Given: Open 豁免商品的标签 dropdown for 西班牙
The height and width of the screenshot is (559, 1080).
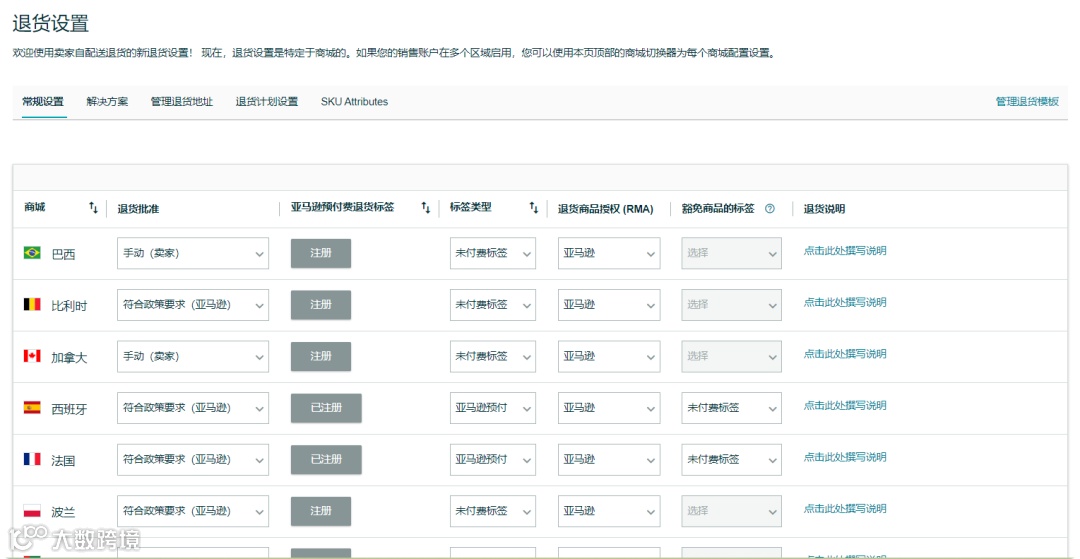Looking at the screenshot, I should click(731, 408).
